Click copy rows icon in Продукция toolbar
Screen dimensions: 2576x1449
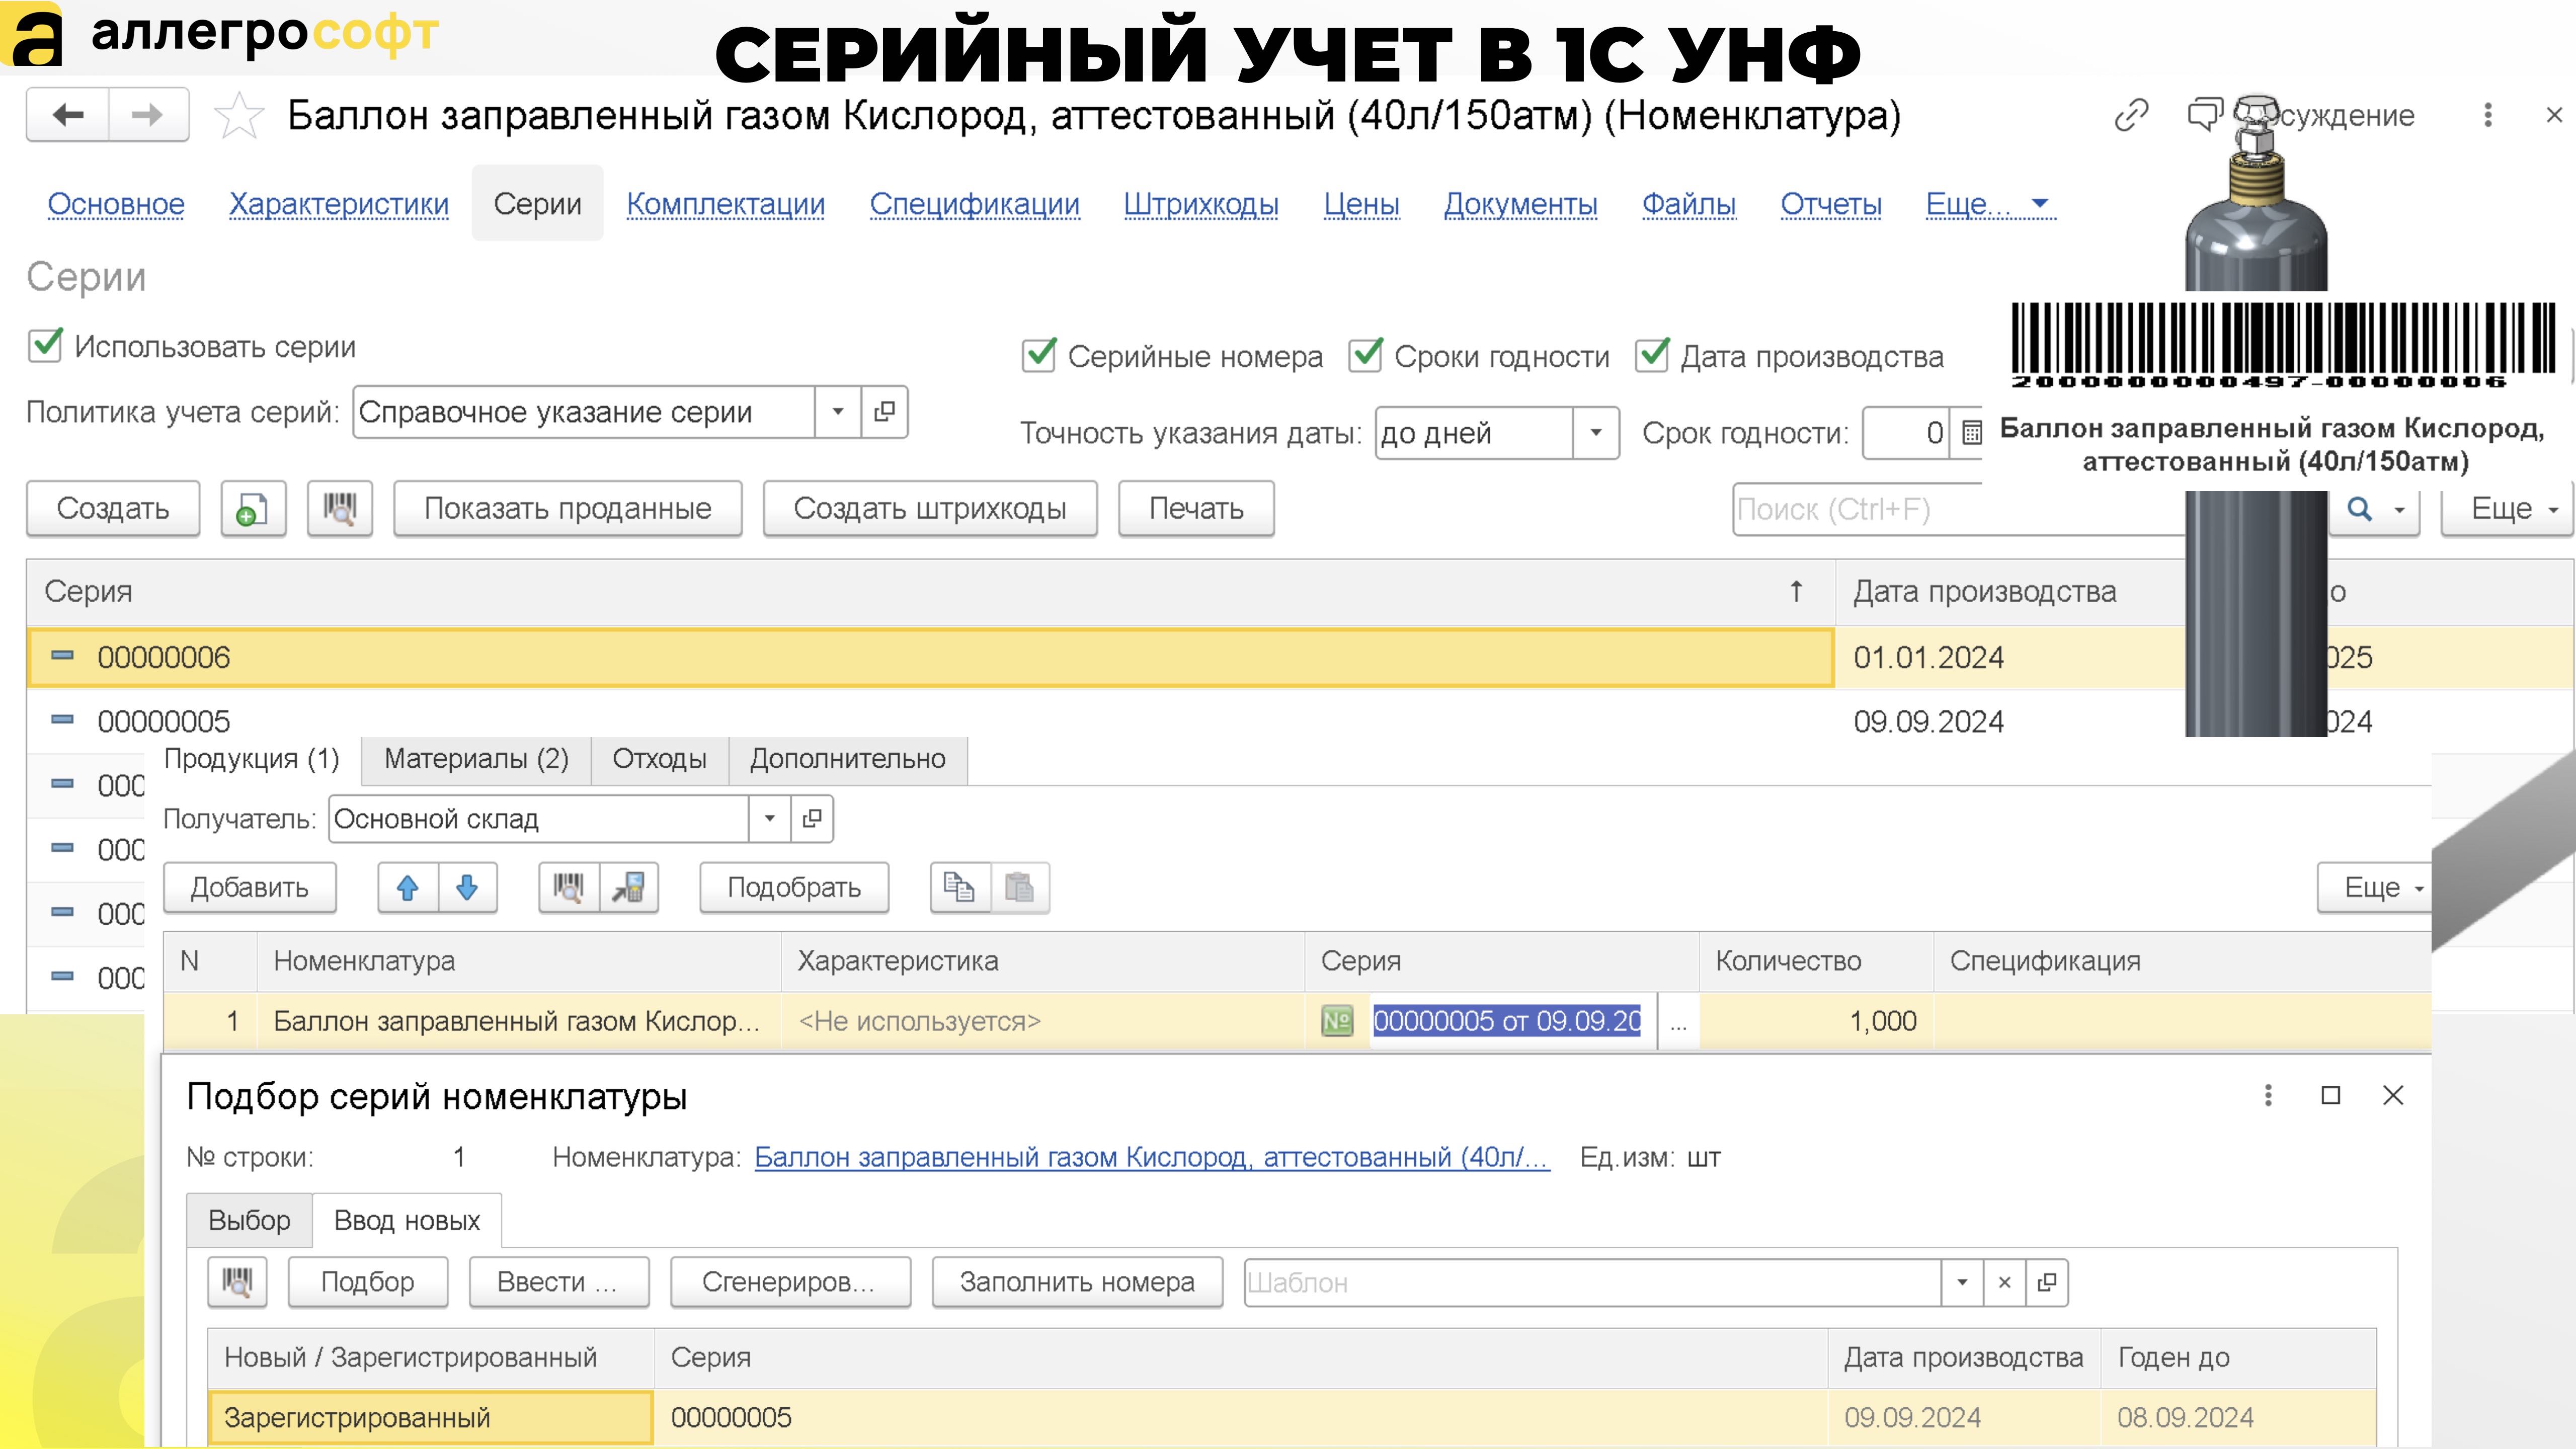(960, 887)
